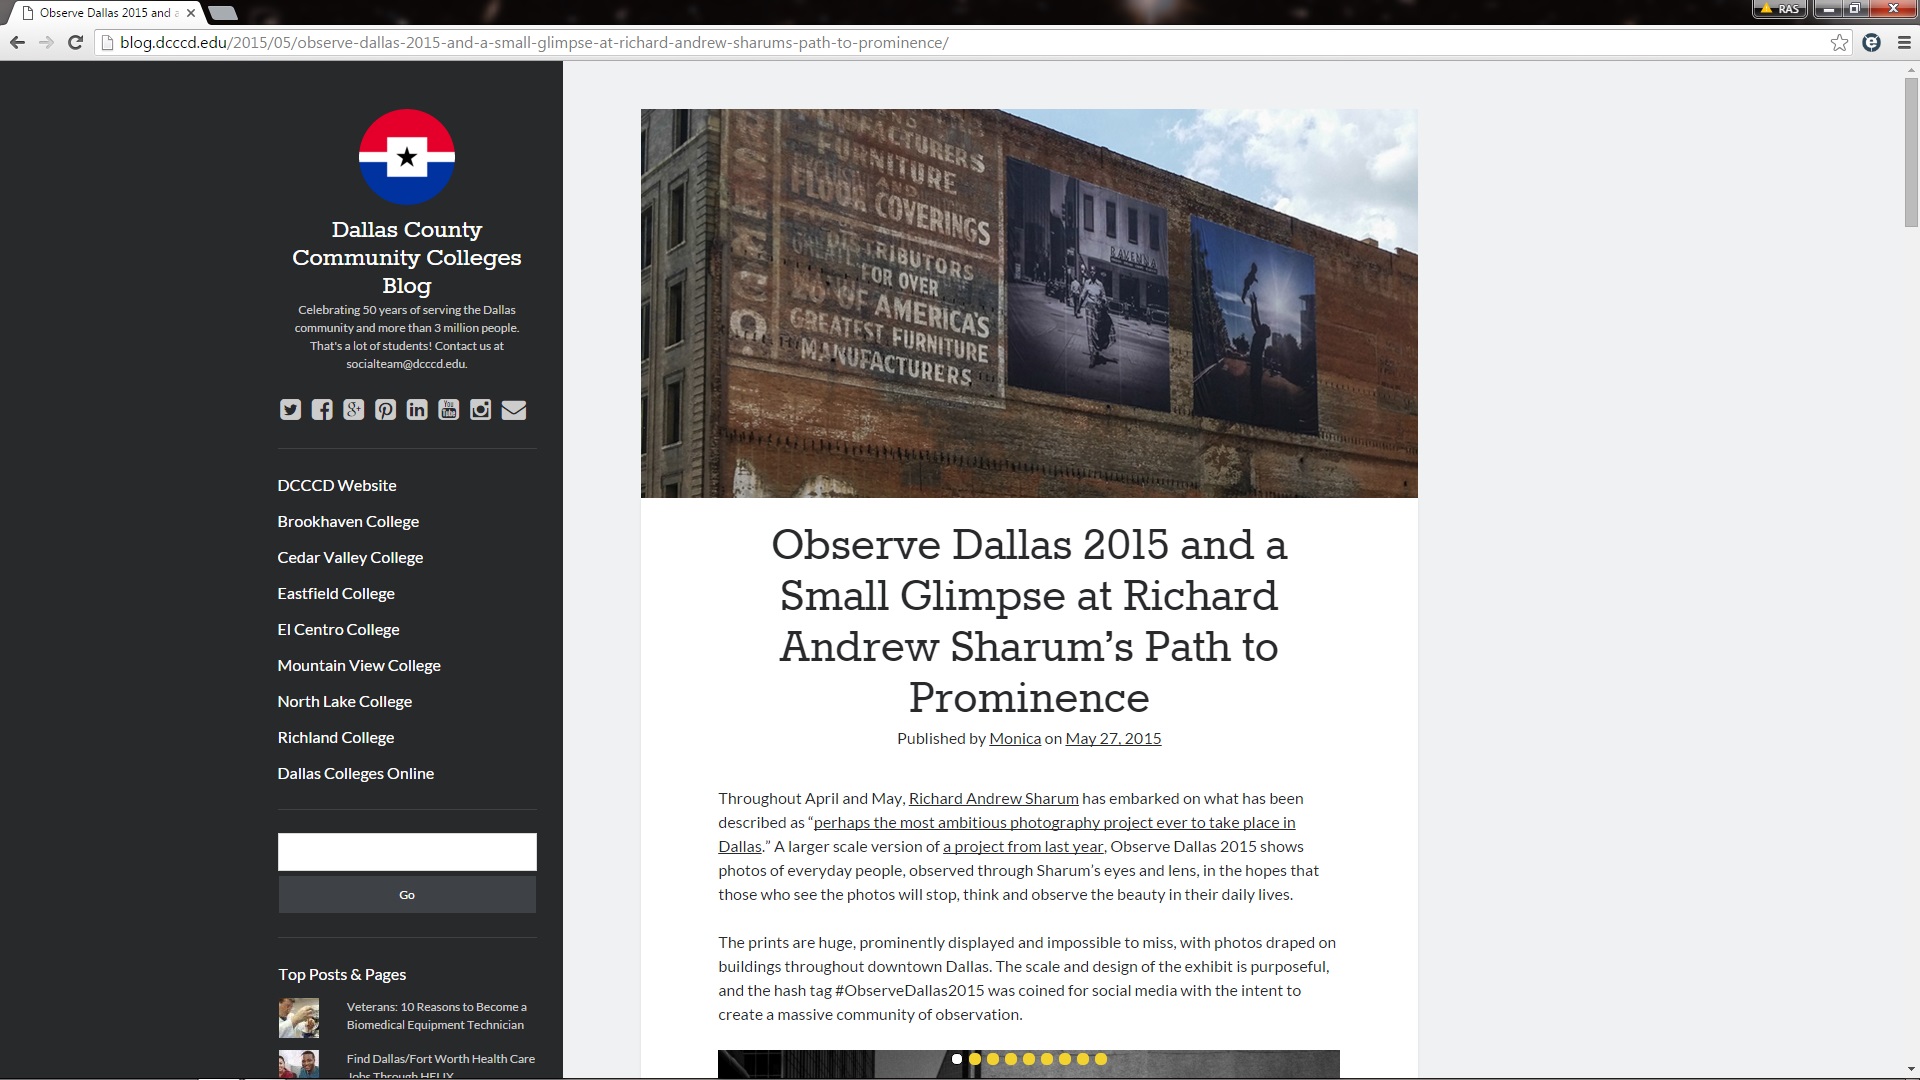Open the Chrome hamburger menu
Screen dimensions: 1920x1080
[1904, 42]
